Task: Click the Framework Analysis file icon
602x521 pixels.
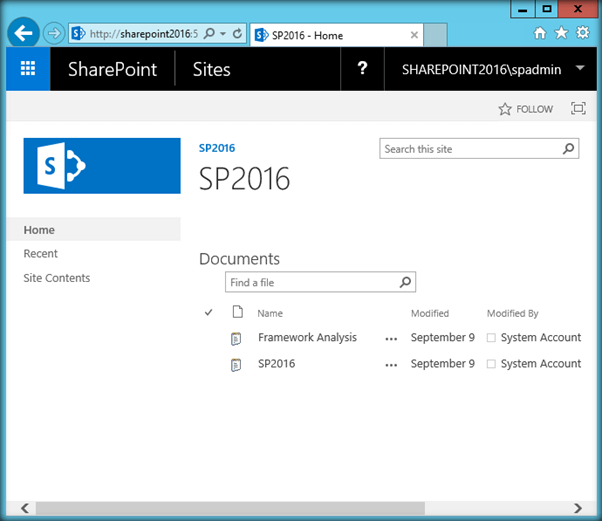Action: click(236, 338)
